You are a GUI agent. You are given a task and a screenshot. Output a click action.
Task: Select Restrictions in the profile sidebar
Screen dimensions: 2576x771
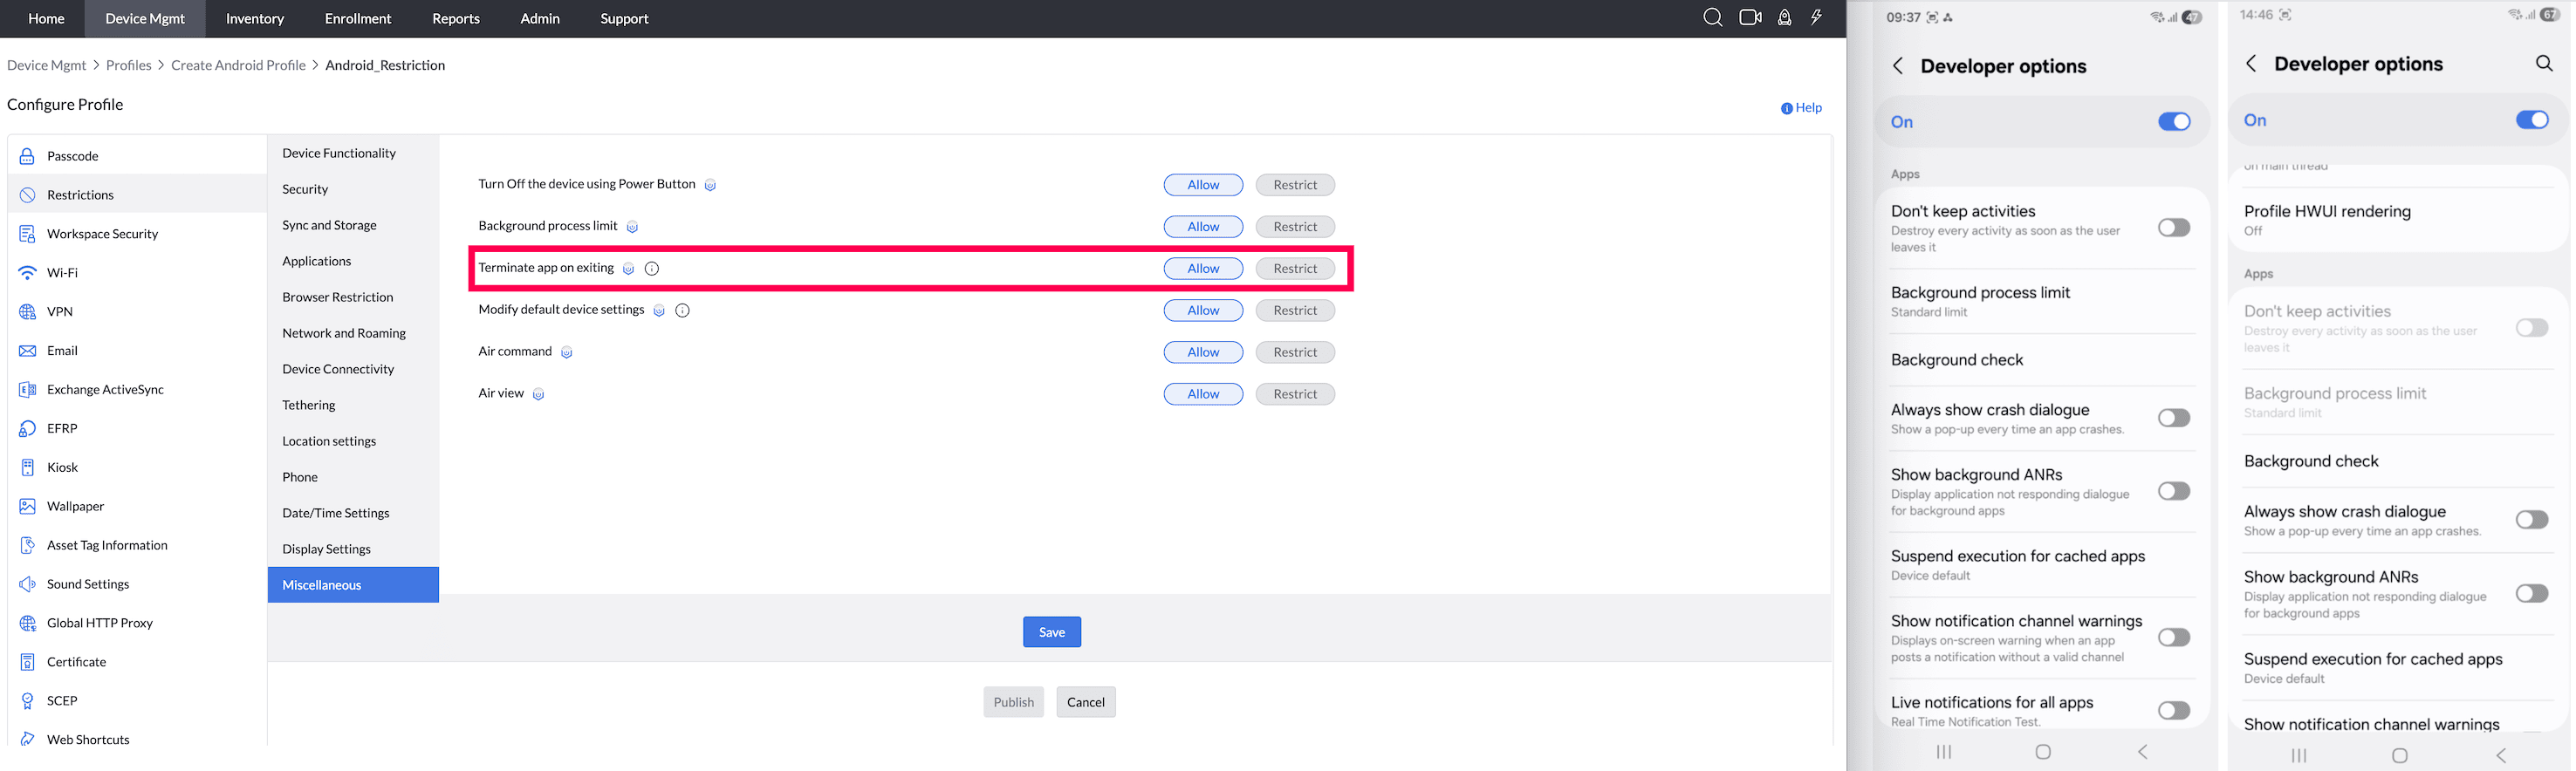click(138, 195)
